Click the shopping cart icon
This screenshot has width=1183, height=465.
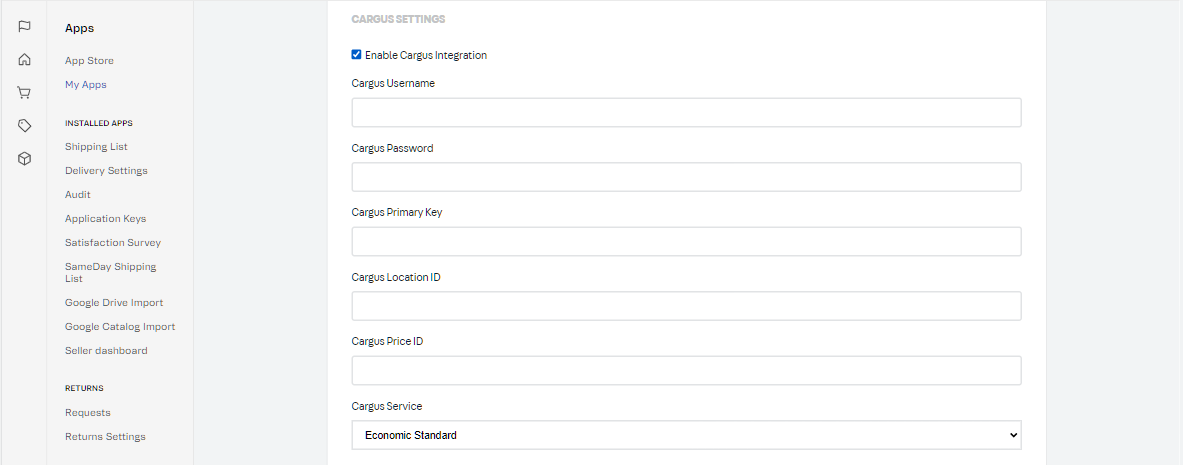click(x=25, y=92)
